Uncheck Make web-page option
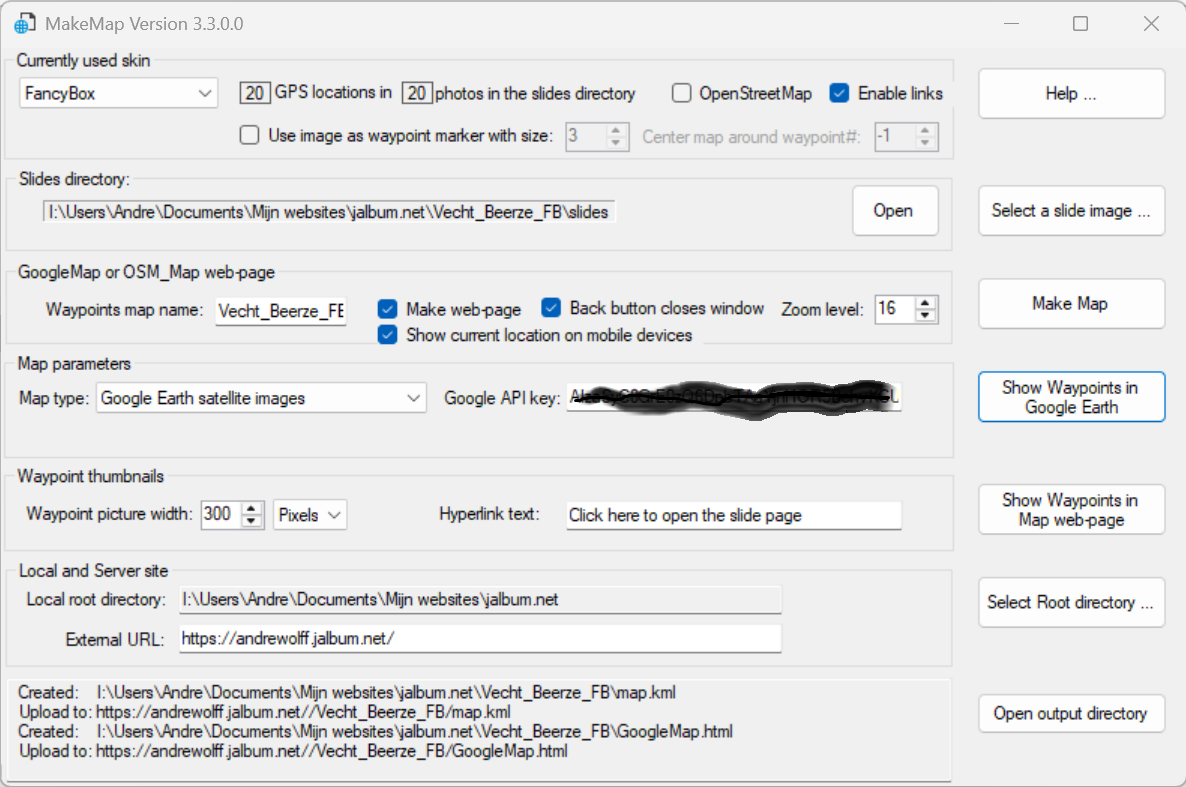This screenshot has width=1186, height=787. click(388, 309)
